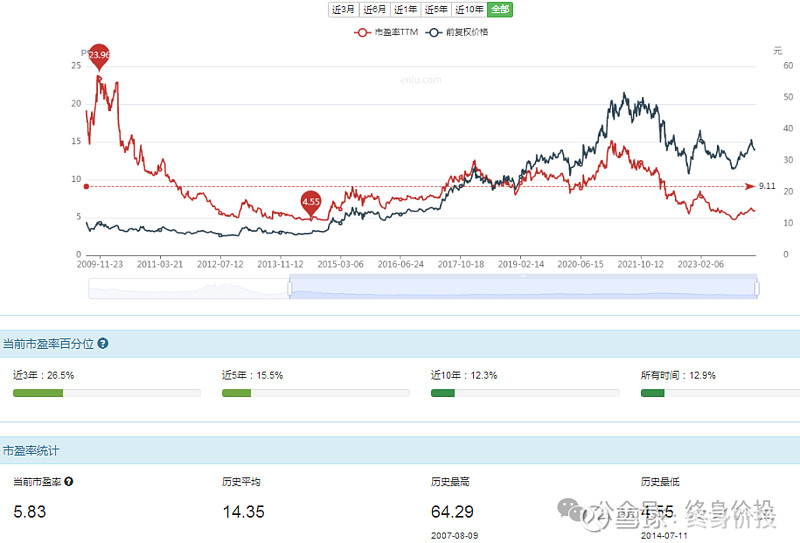Click the green 全部 range button
The image size is (800, 543).
click(x=500, y=10)
